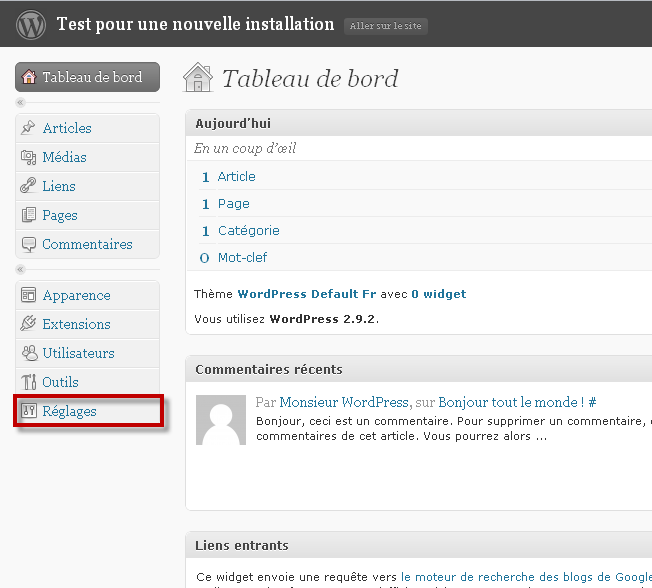Collapse the menu using the arrow under Tableau de bord
This screenshot has width=652, height=588.
(x=20, y=102)
